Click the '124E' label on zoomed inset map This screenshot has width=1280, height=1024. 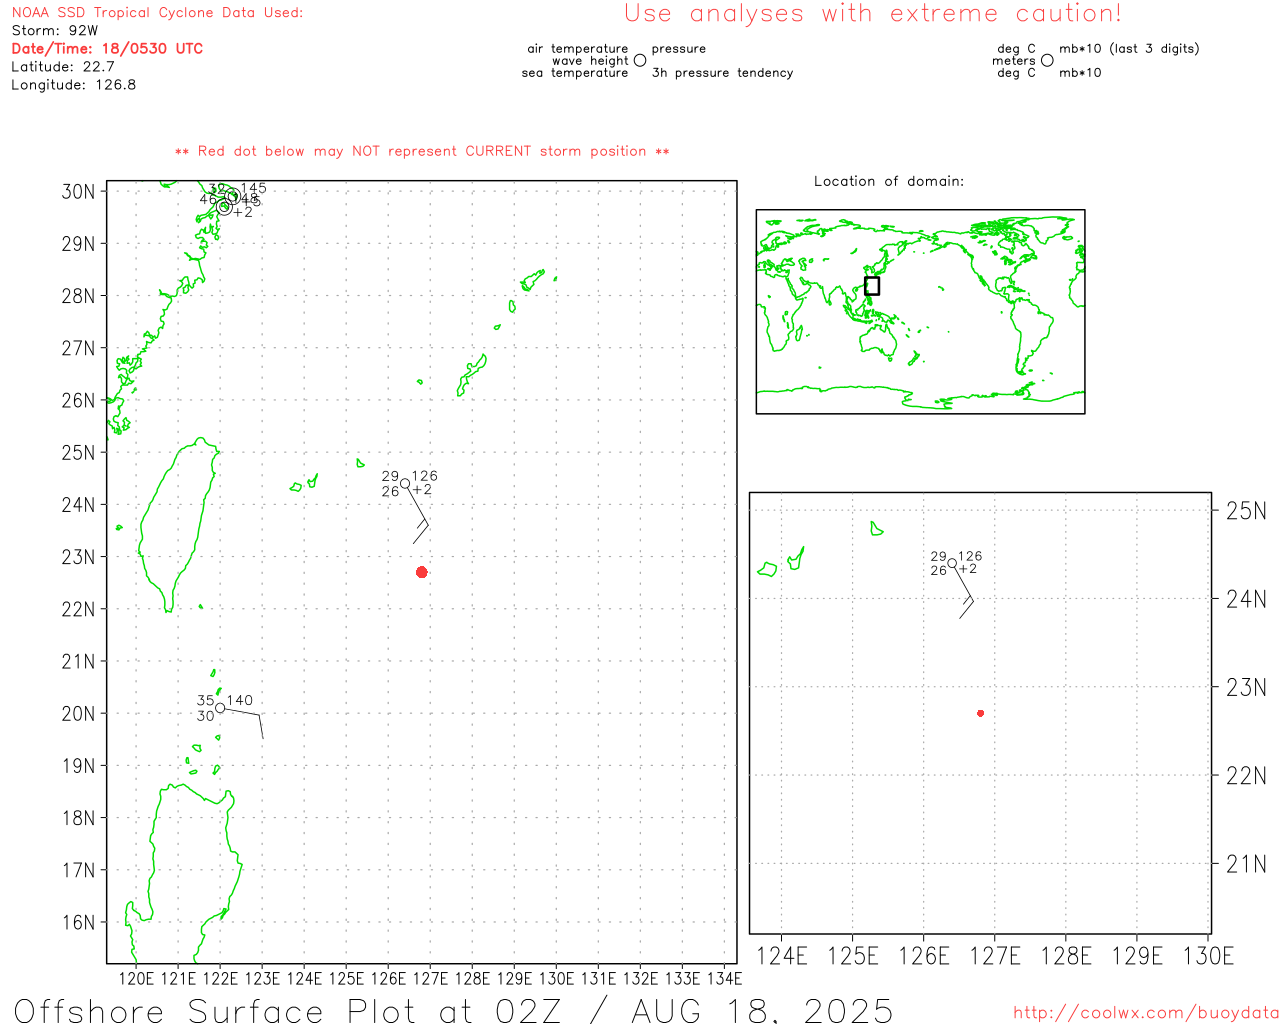782,956
